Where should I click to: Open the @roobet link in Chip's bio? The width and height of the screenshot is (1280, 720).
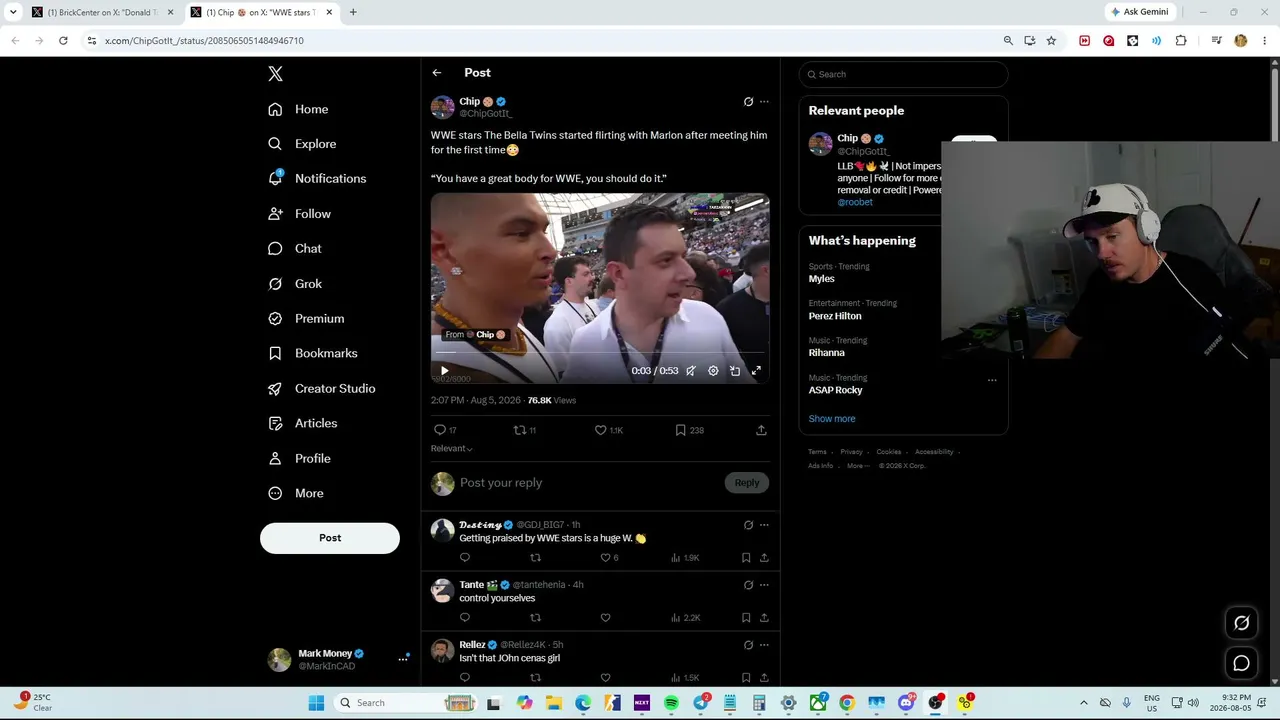tap(855, 202)
